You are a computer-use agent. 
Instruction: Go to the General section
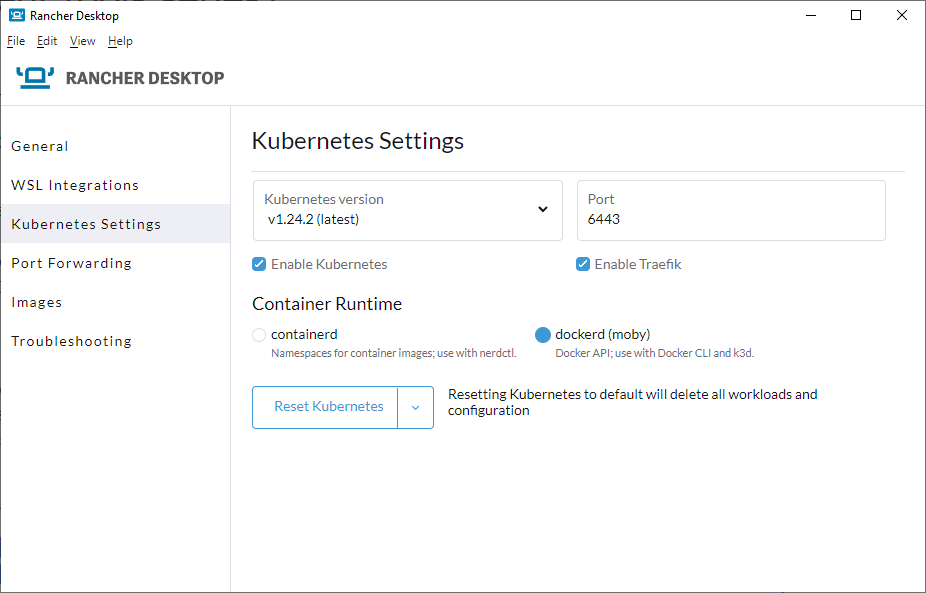tap(116, 146)
